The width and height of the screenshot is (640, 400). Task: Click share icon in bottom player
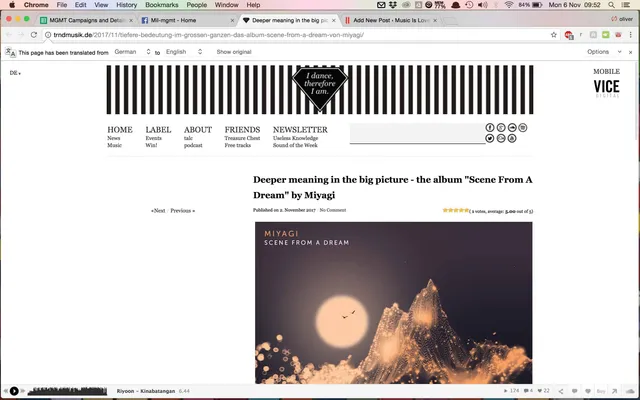(561, 391)
